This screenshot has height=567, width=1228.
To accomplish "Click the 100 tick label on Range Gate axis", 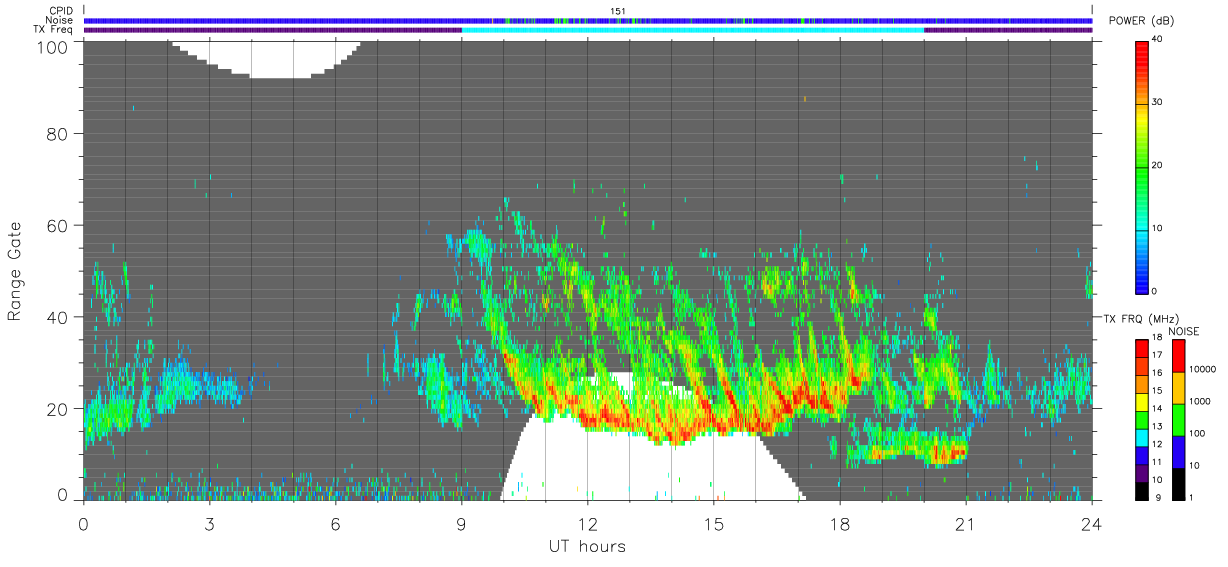I will click(x=51, y=46).
